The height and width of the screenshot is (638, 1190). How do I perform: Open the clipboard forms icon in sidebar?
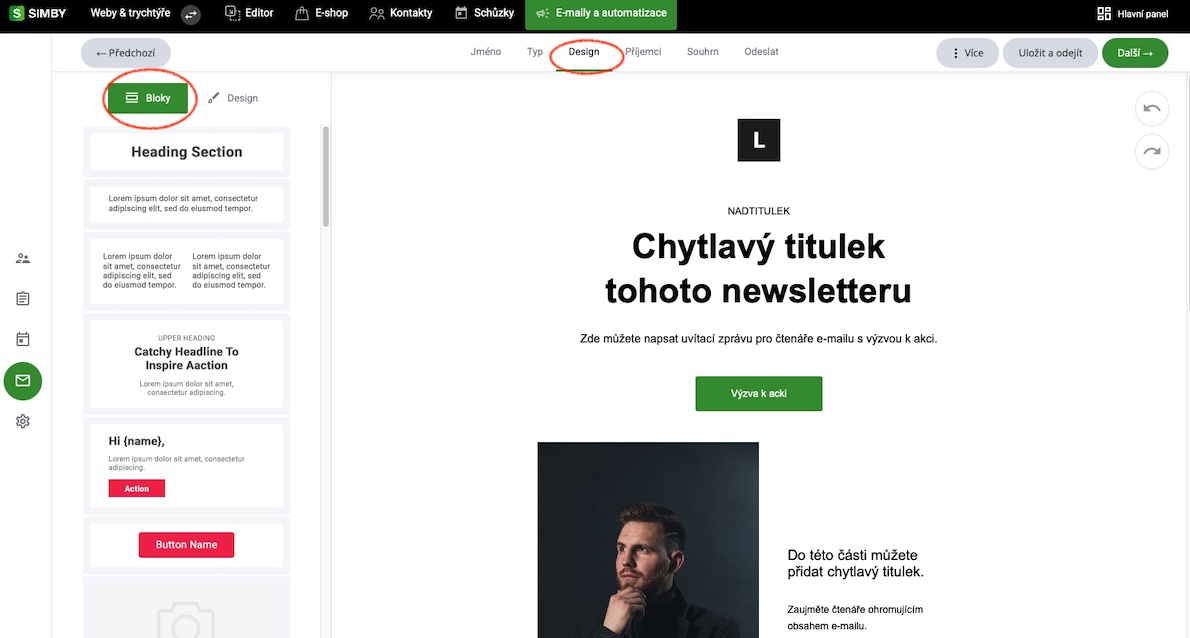[x=23, y=299]
